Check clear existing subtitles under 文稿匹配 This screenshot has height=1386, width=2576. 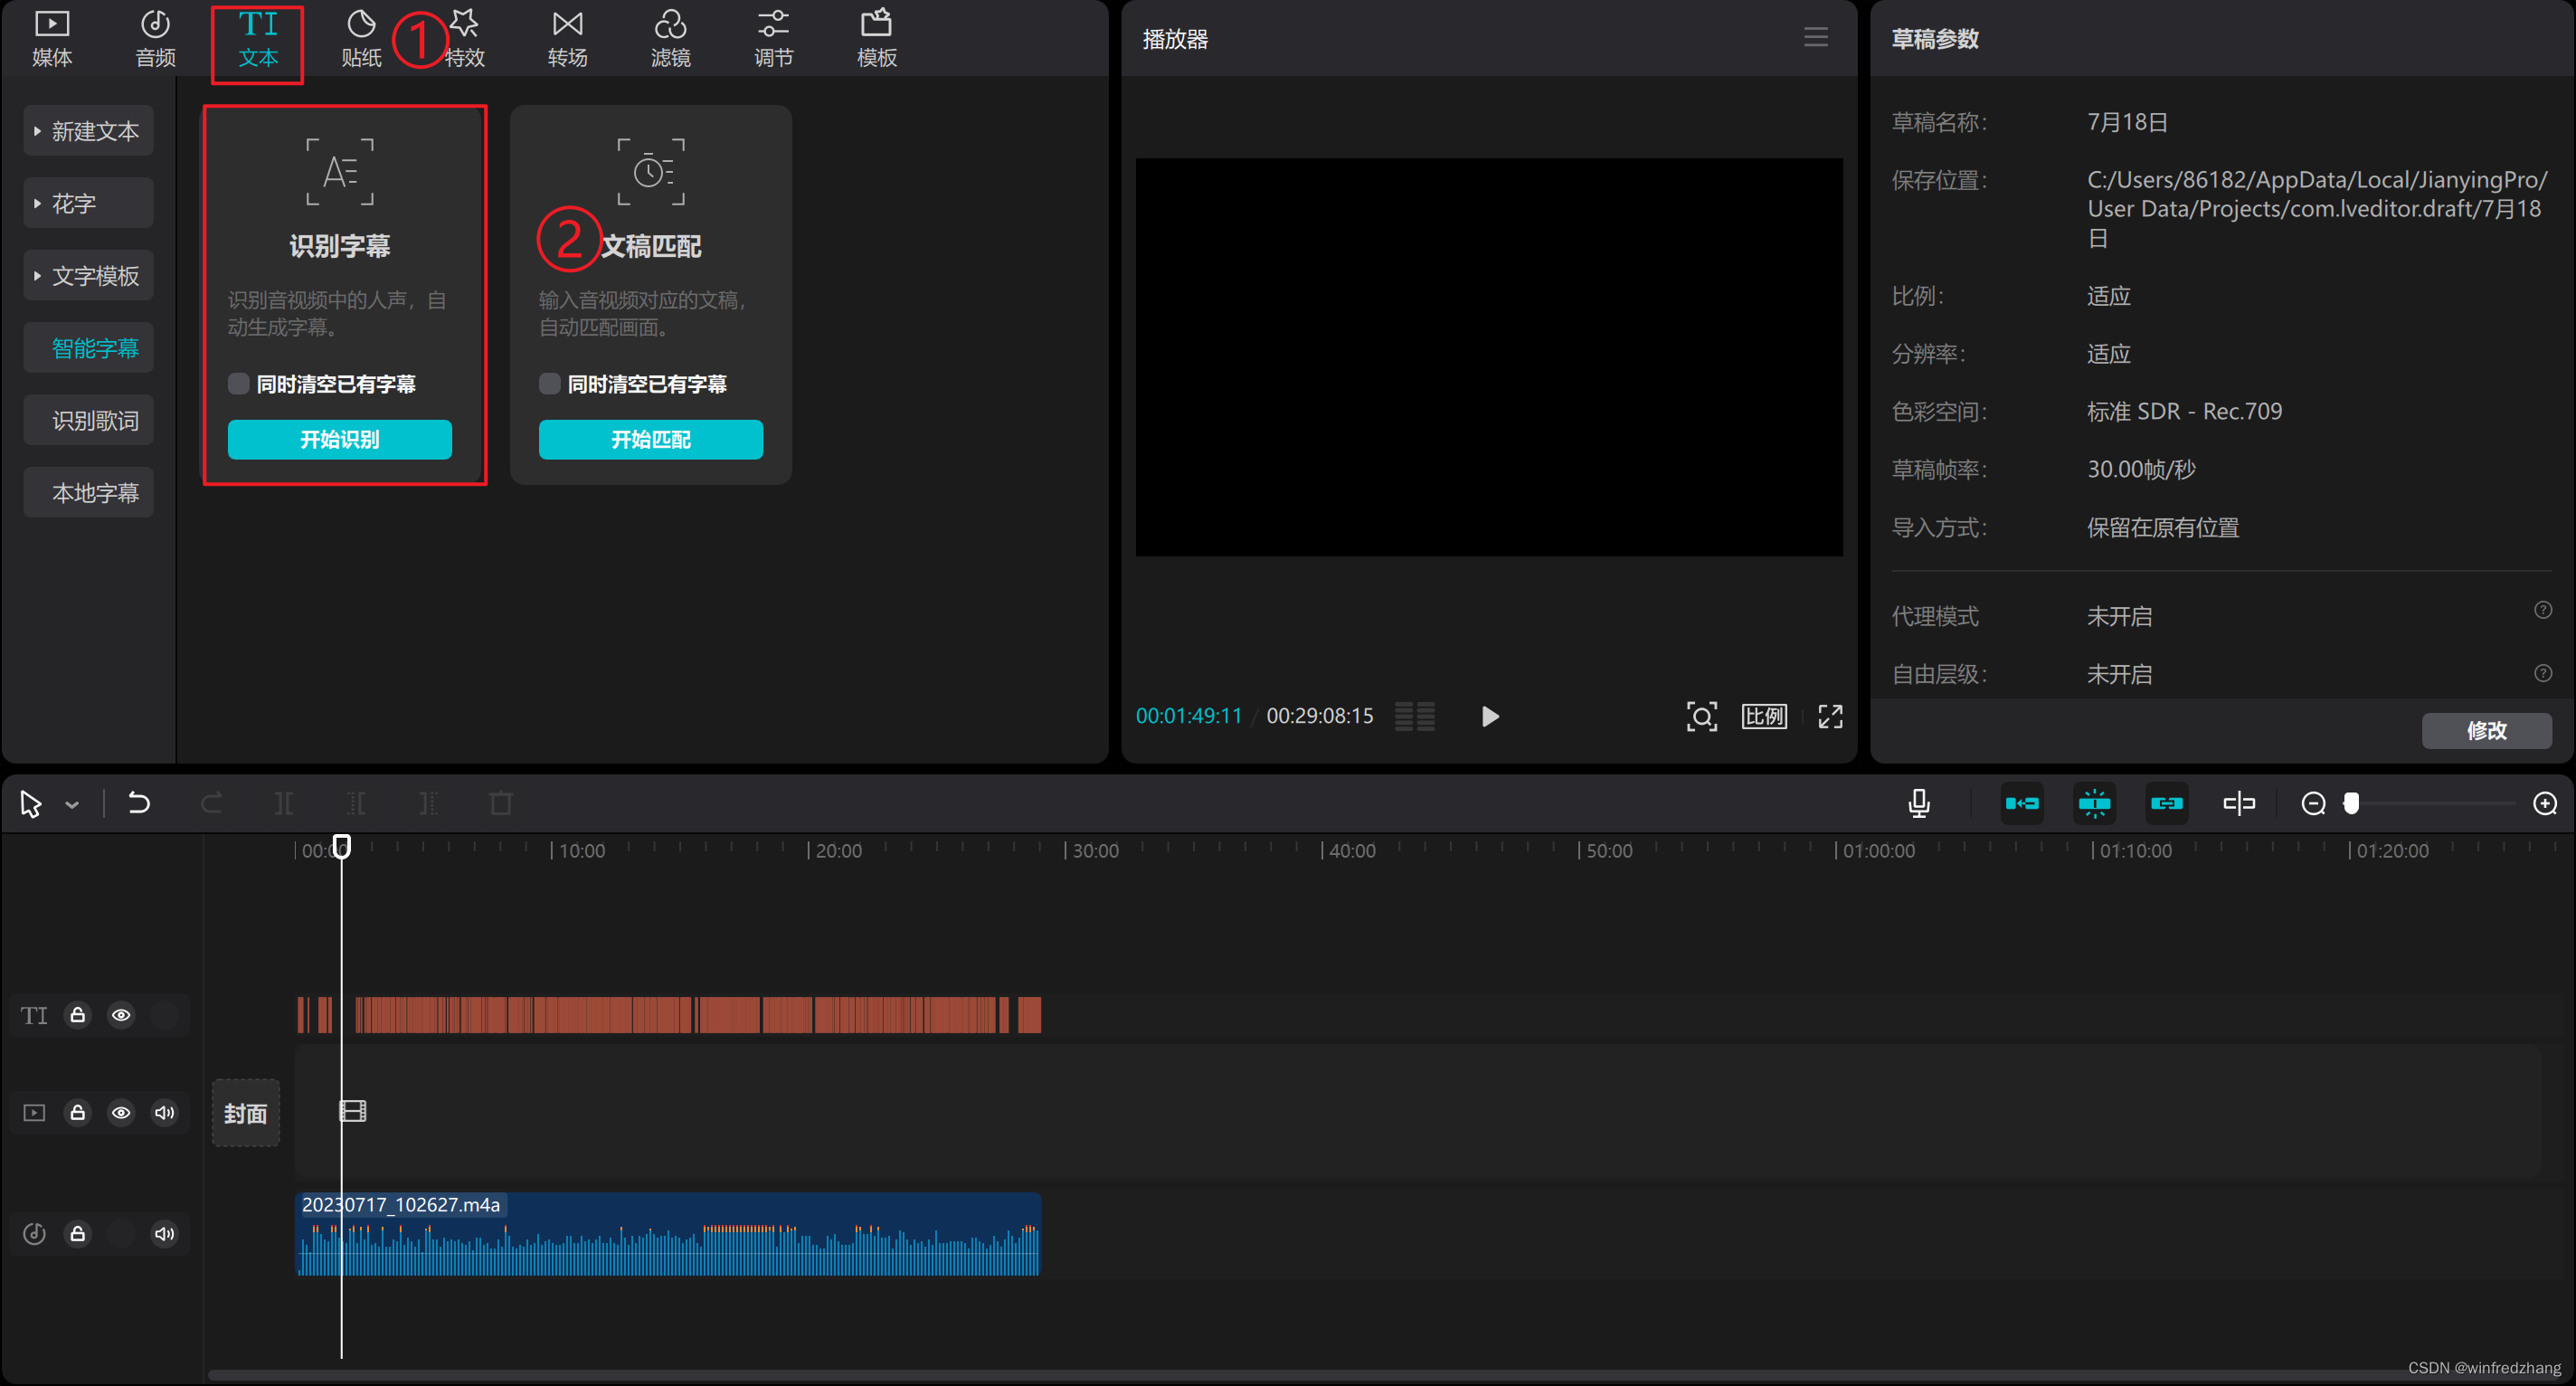[x=549, y=384]
